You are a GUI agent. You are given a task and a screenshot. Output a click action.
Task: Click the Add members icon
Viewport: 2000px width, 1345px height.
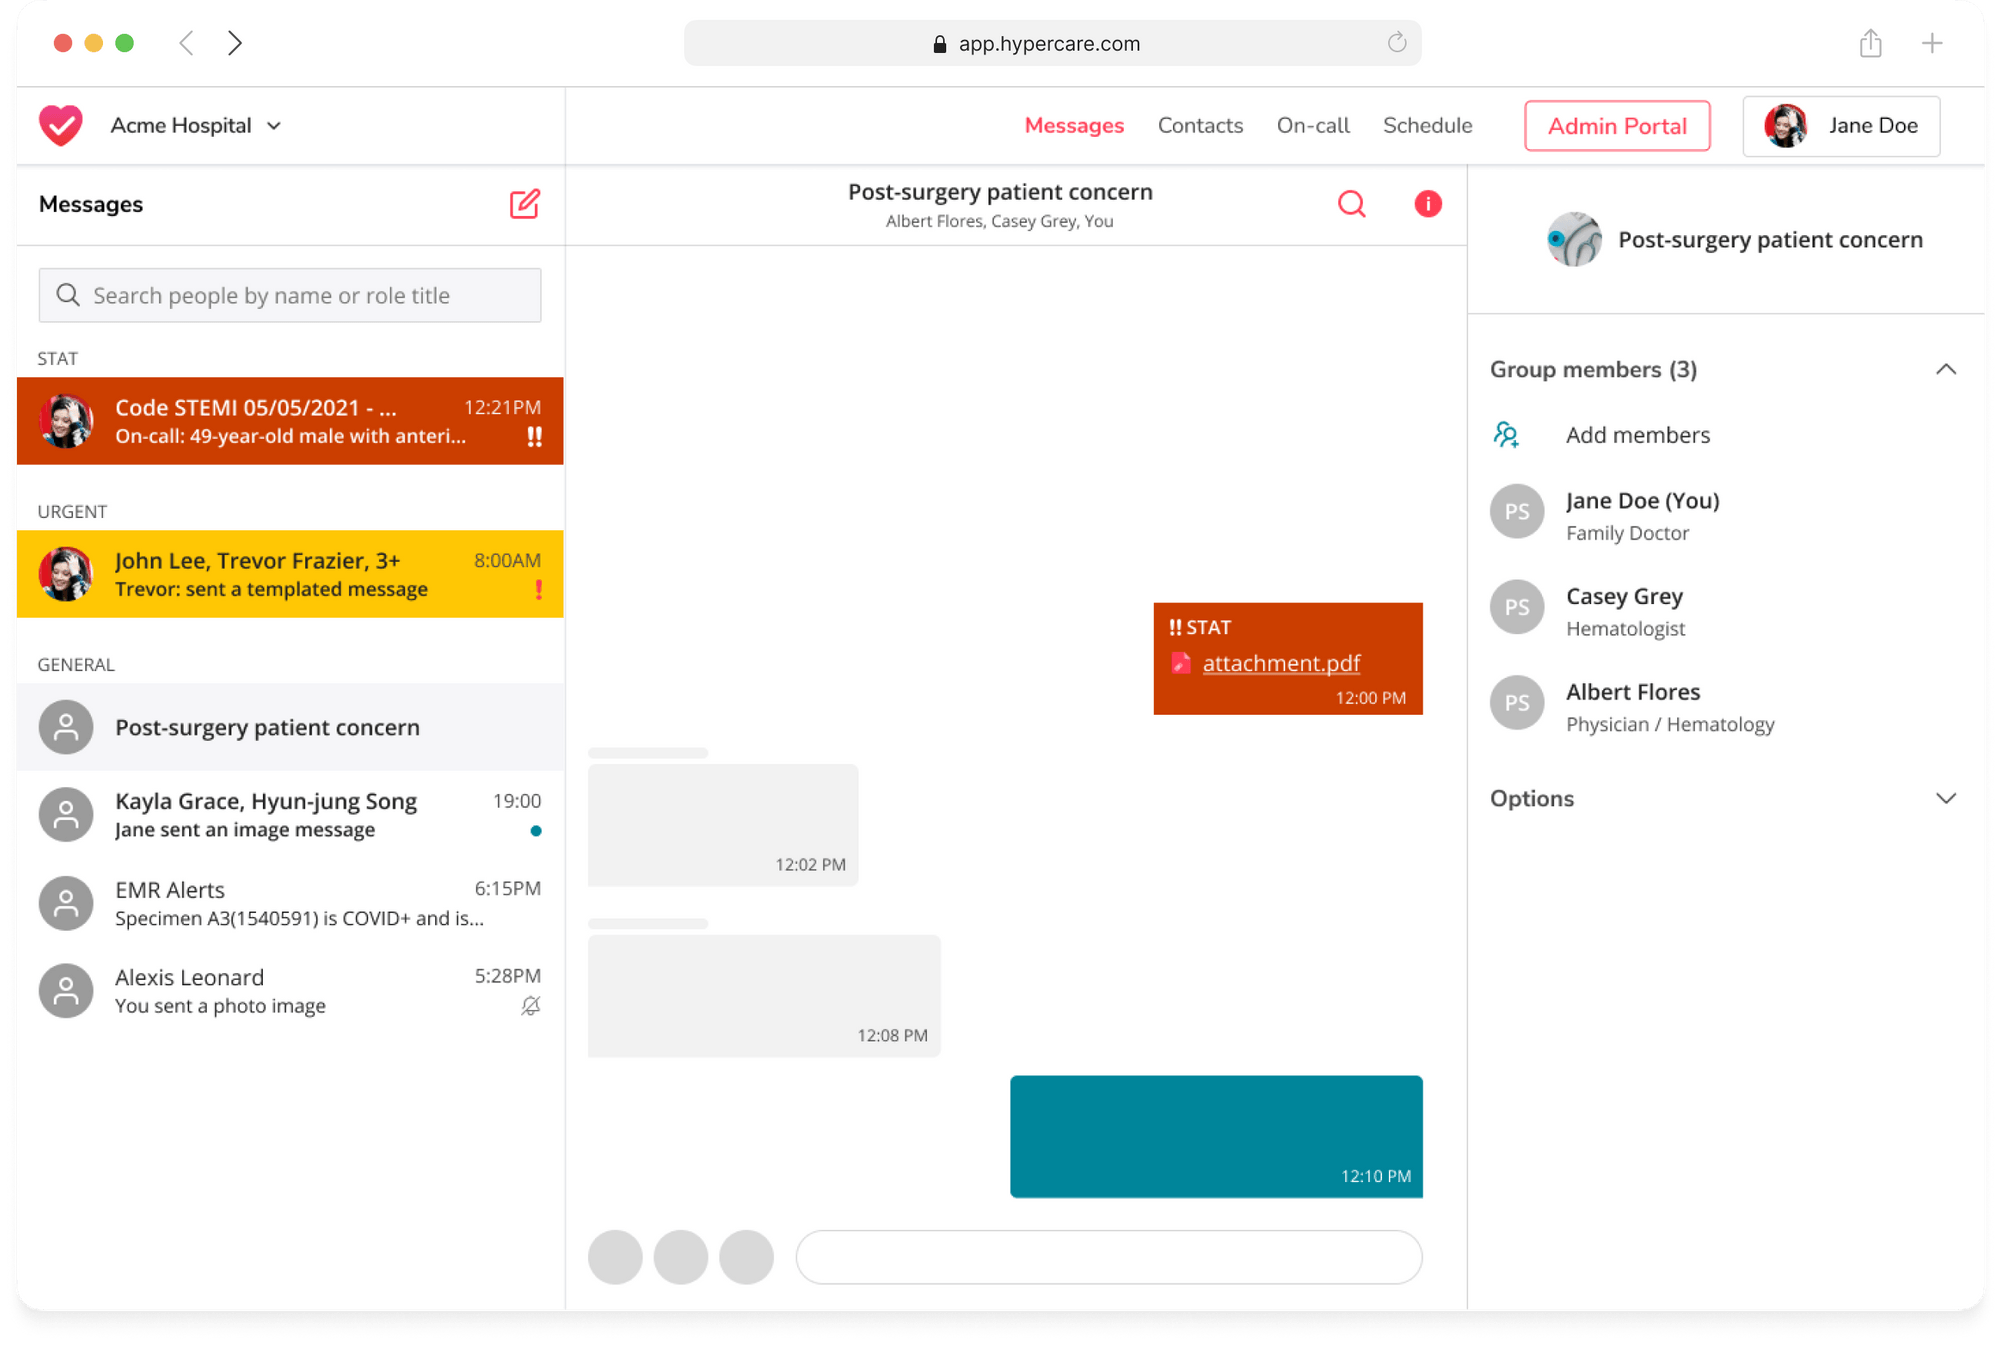(x=1506, y=435)
